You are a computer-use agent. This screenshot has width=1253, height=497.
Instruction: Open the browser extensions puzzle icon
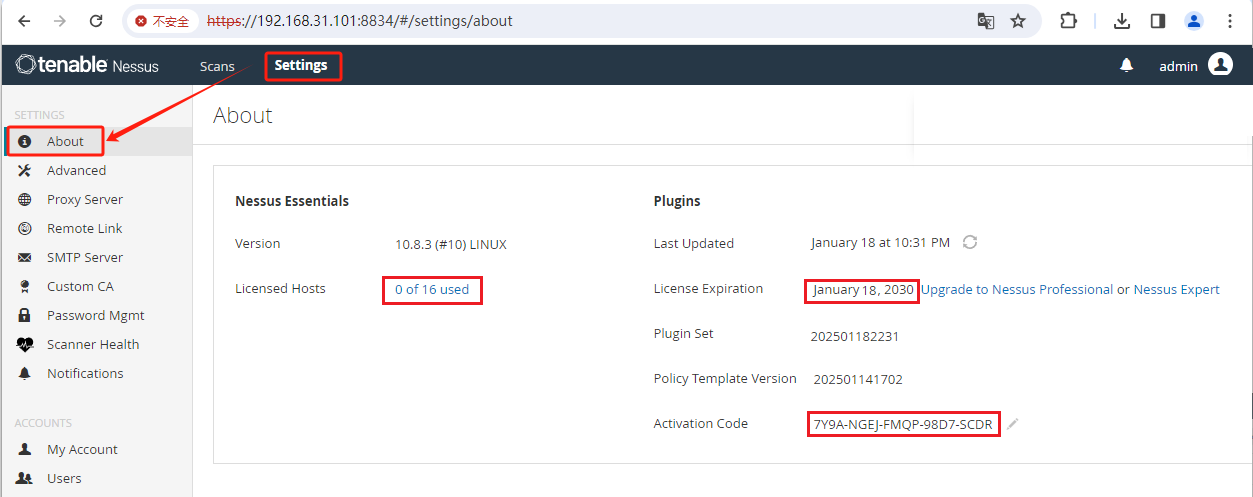(x=1068, y=21)
